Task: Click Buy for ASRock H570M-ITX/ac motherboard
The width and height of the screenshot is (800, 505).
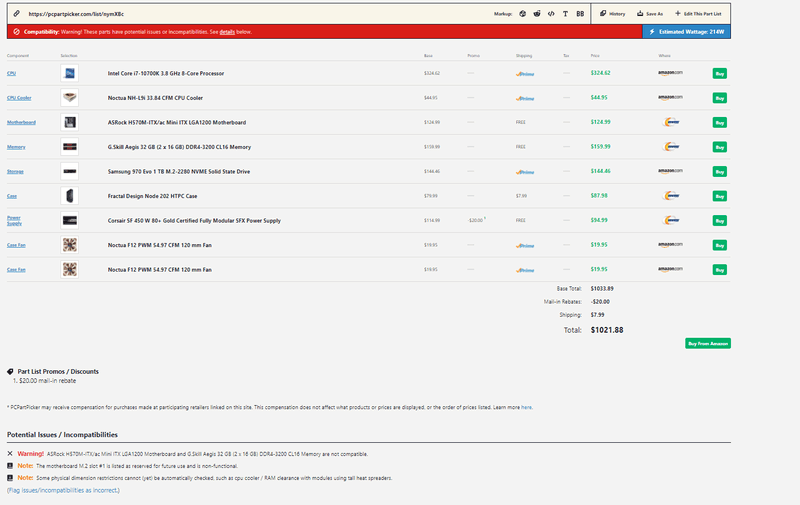Action: click(719, 122)
